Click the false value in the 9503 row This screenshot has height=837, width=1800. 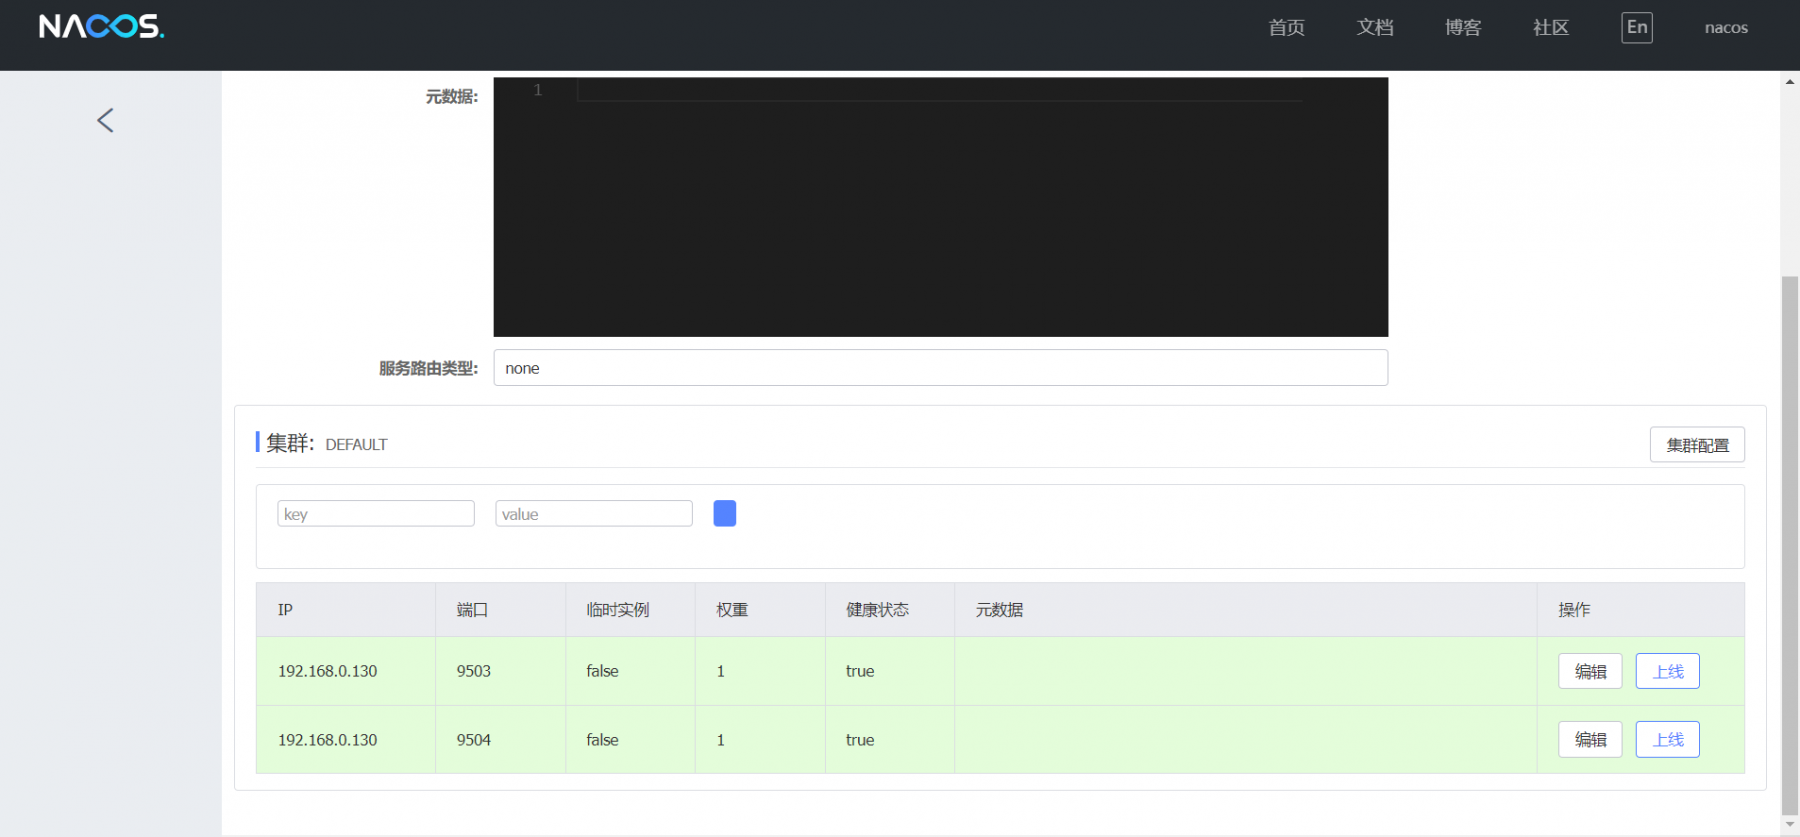tap(602, 671)
